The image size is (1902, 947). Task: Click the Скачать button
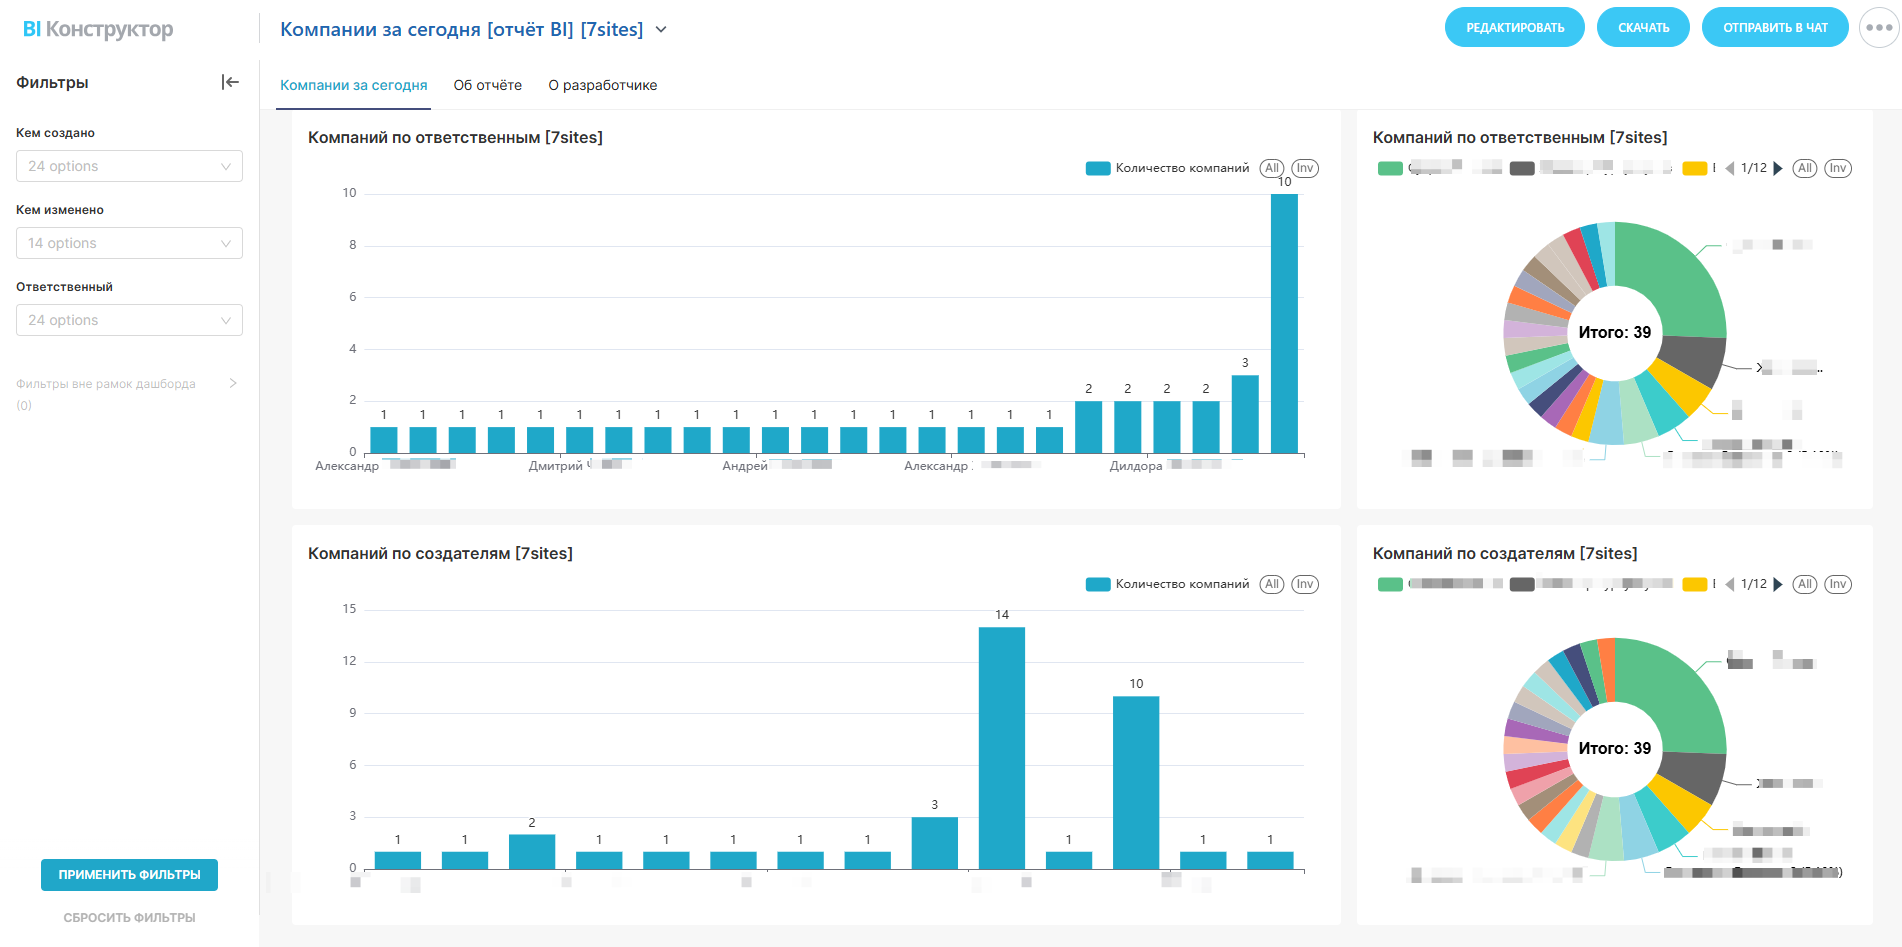tap(1643, 28)
